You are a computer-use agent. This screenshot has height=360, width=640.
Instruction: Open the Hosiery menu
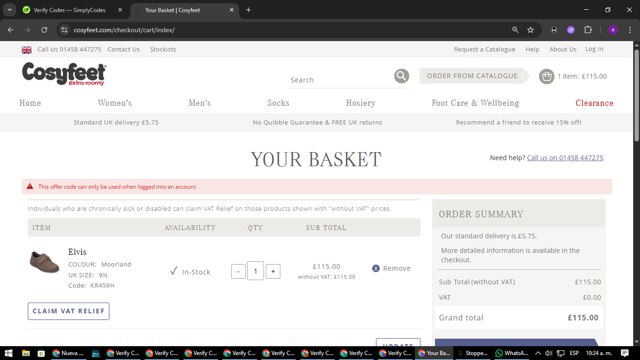(360, 103)
